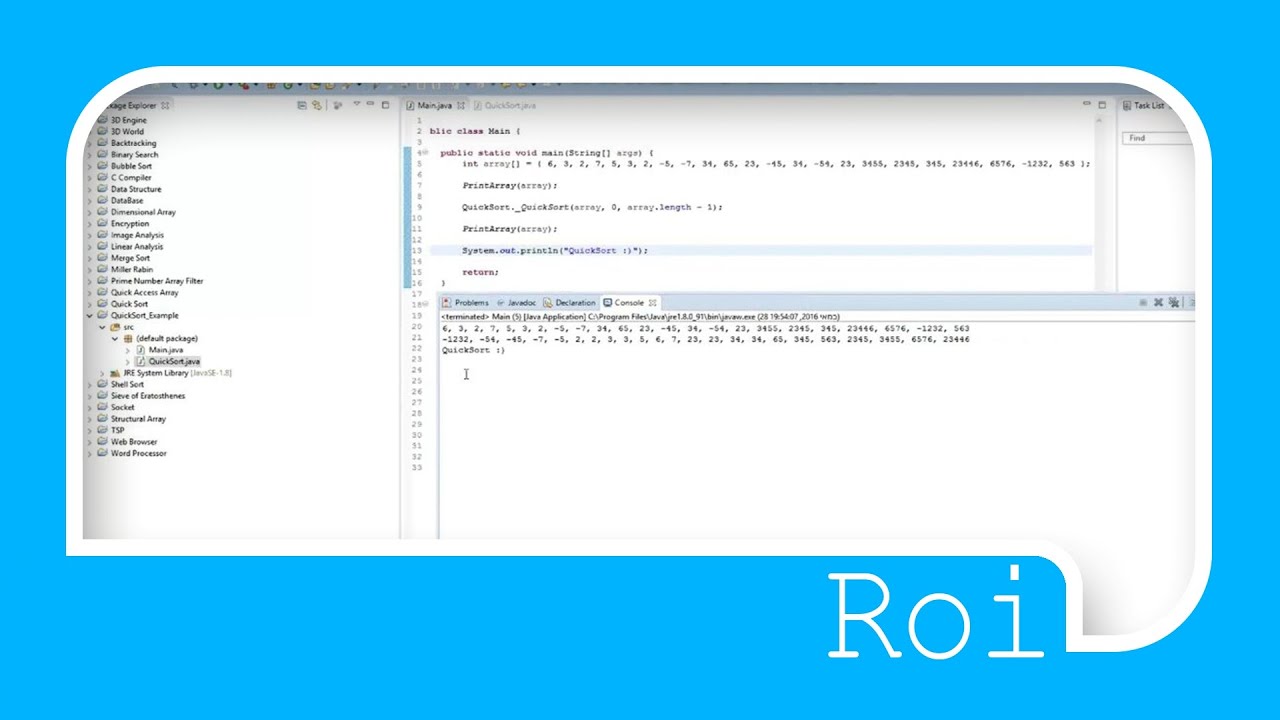Click the 3D Engine project folder icon
Screen dimensions: 1280x720
(x=102, y=120)
